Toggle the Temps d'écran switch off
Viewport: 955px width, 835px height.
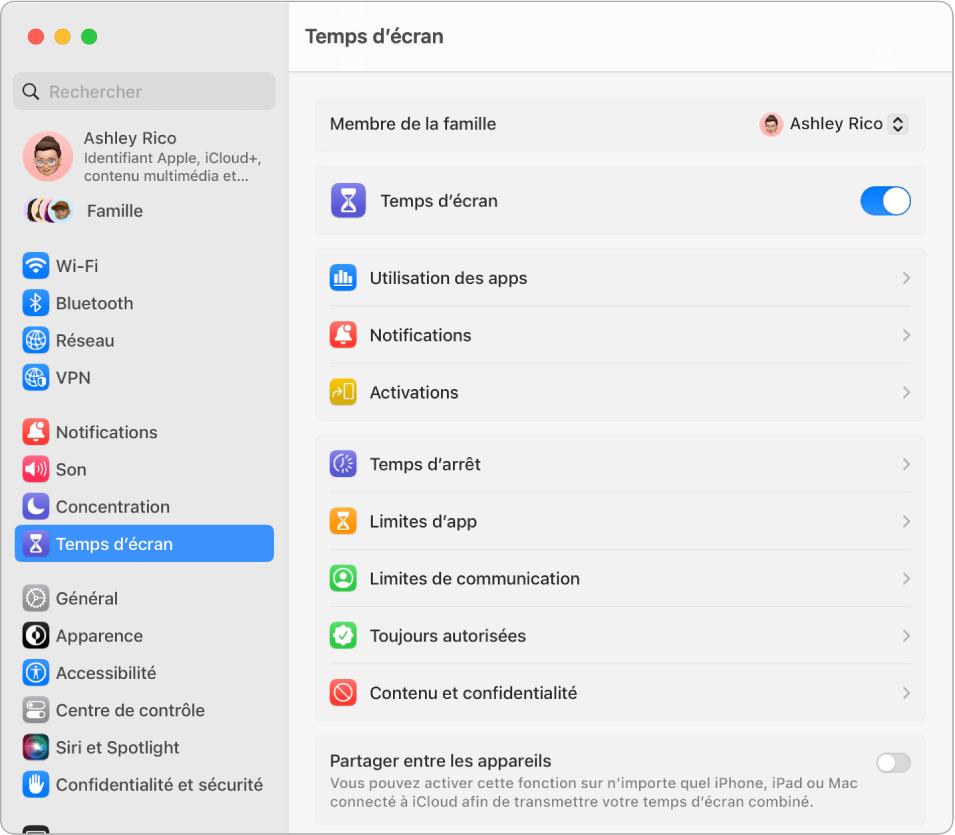coord(884,200)
